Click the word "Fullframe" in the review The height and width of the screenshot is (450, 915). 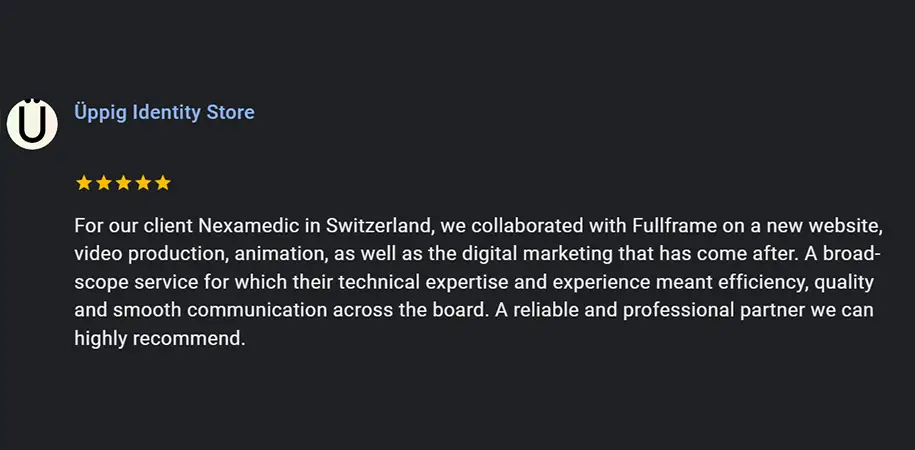pyautogui.click(x=671, y=225)
